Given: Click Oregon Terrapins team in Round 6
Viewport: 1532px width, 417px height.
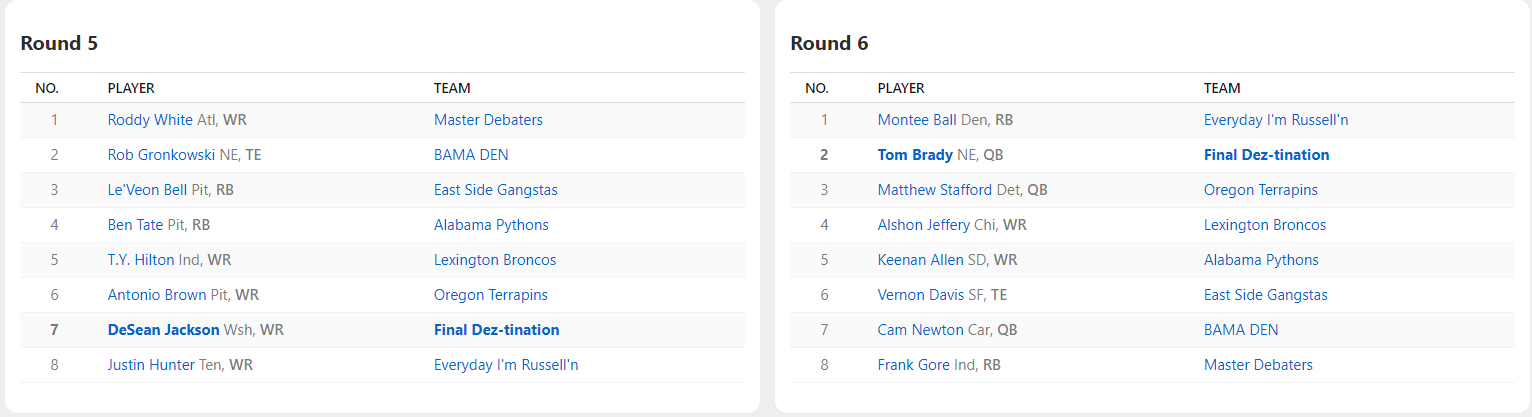Looking at the screenshot, I should click(1260, 190).
